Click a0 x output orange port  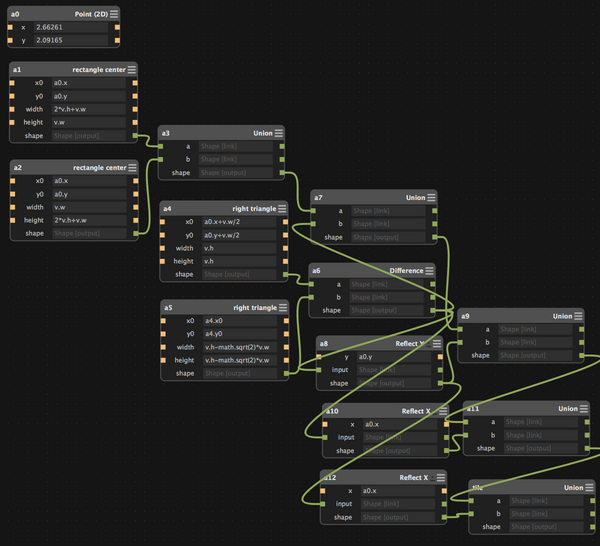point(117,27)
